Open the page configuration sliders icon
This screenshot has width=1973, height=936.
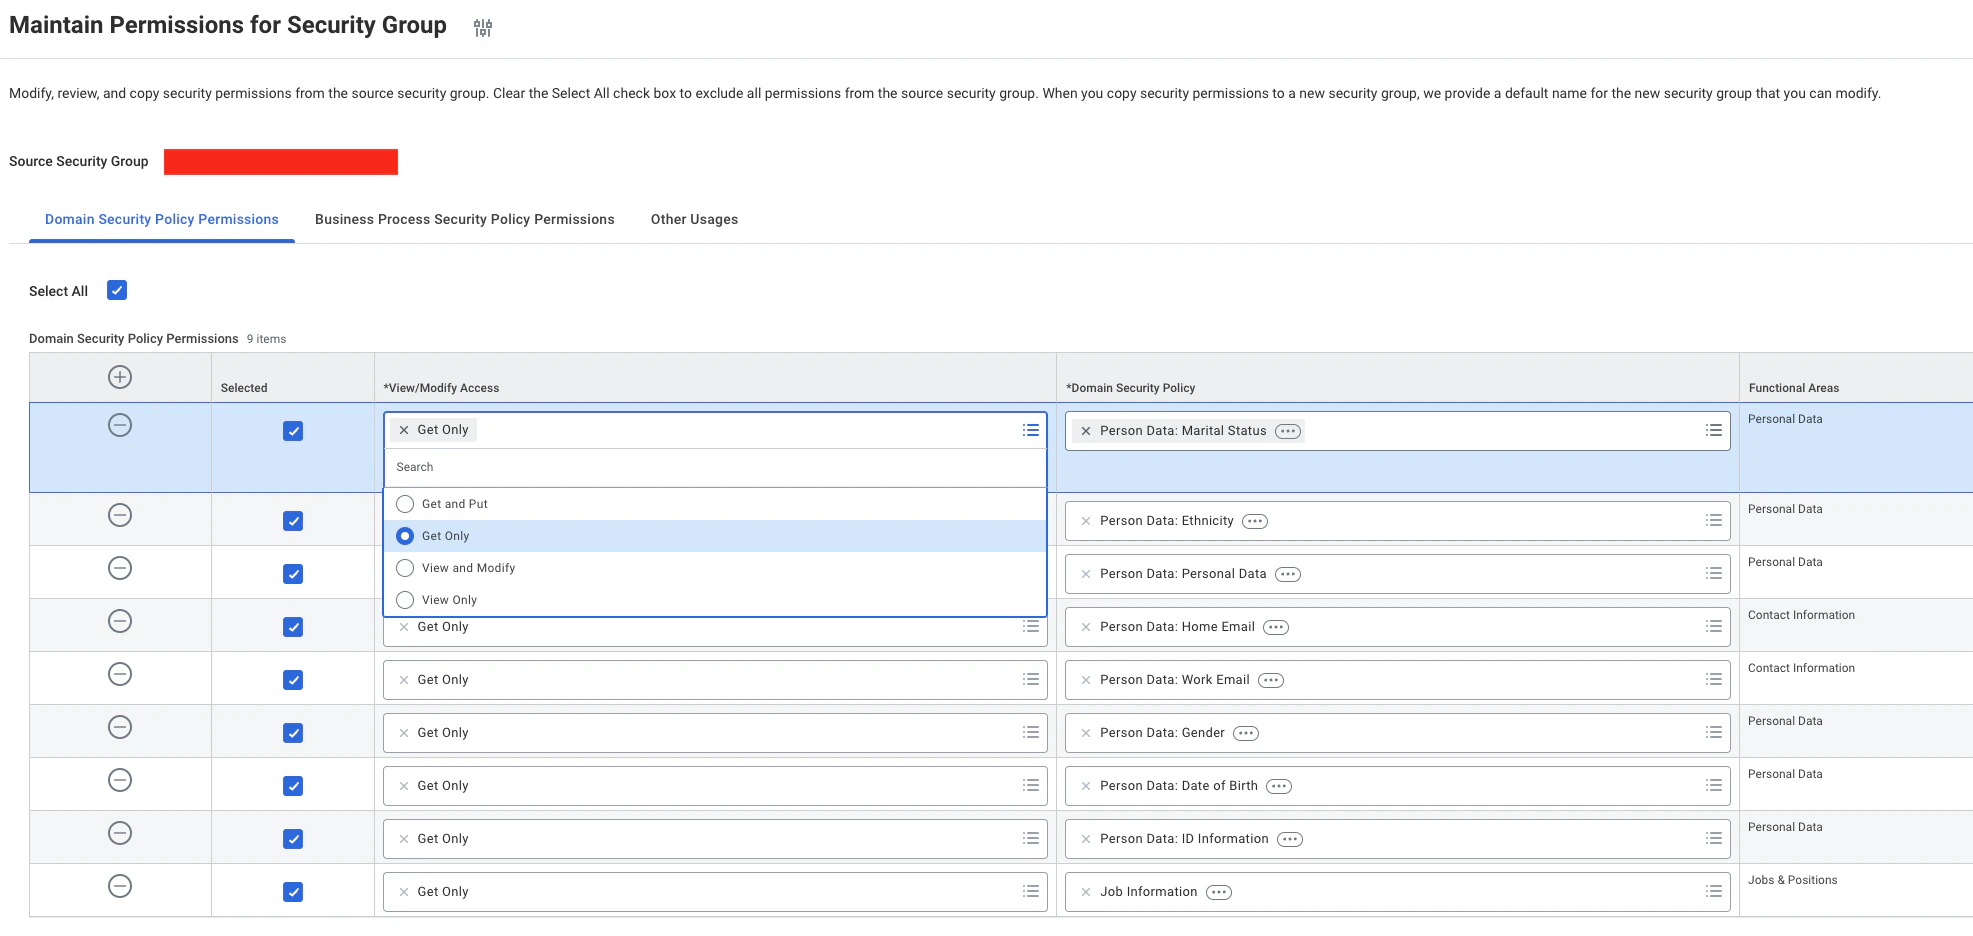483,28
